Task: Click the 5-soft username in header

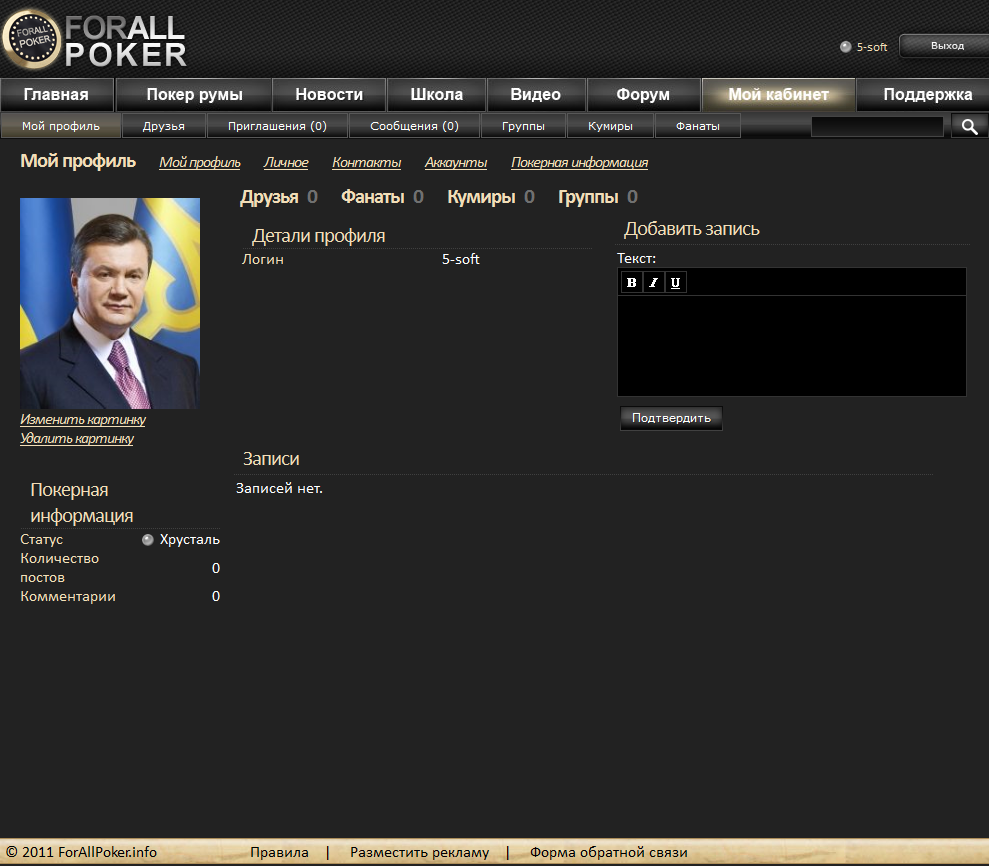Action: (x=872, y=47)
